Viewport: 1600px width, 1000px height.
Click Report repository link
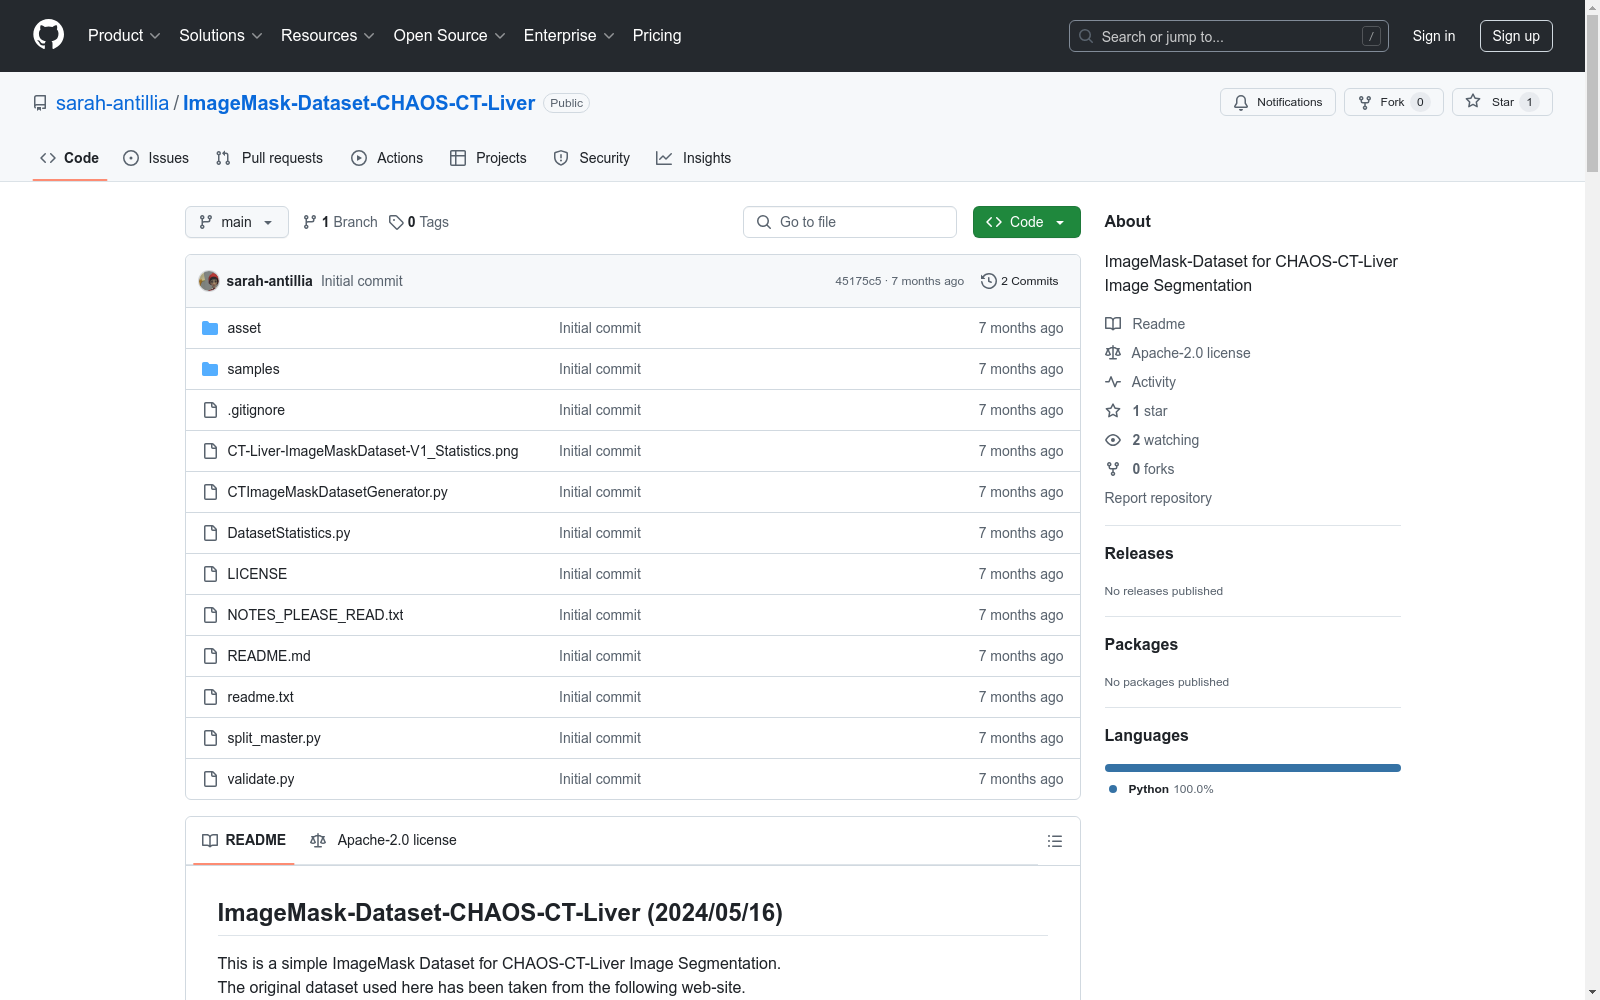[x=1158, y=498]
